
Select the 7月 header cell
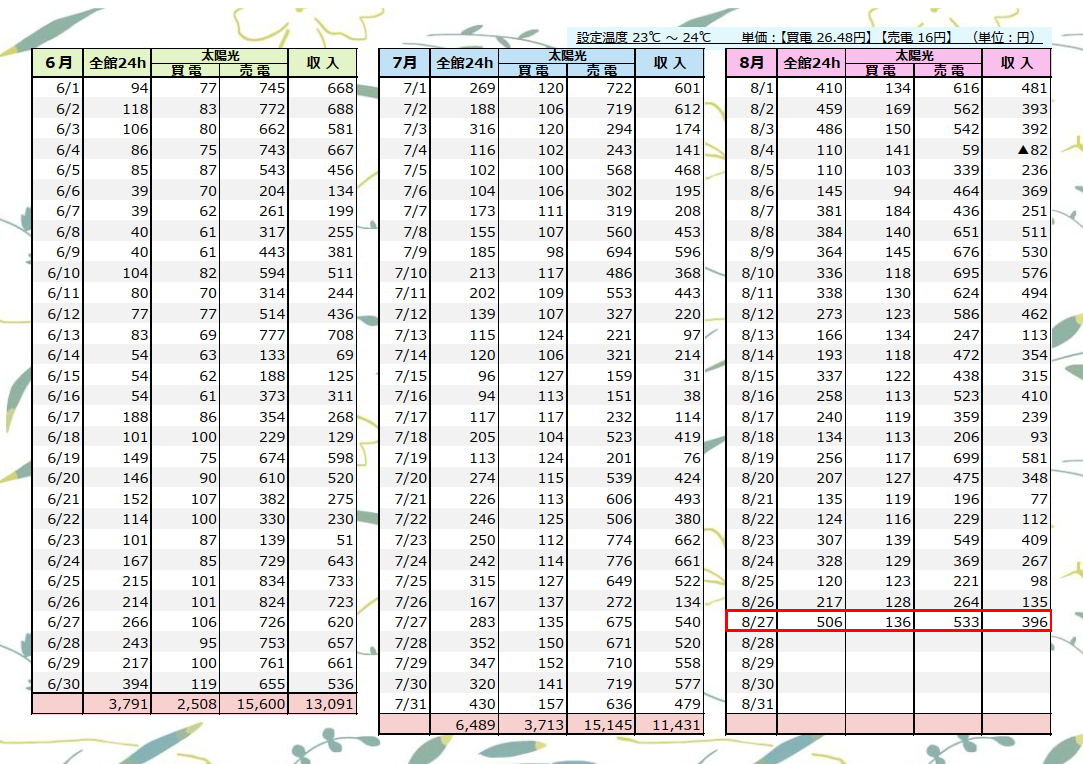[x=404, y=63]
